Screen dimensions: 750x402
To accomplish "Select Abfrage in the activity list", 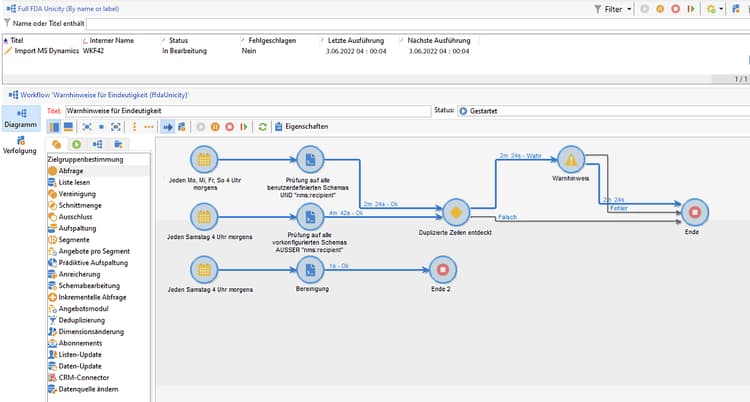I will pos(99,171).
